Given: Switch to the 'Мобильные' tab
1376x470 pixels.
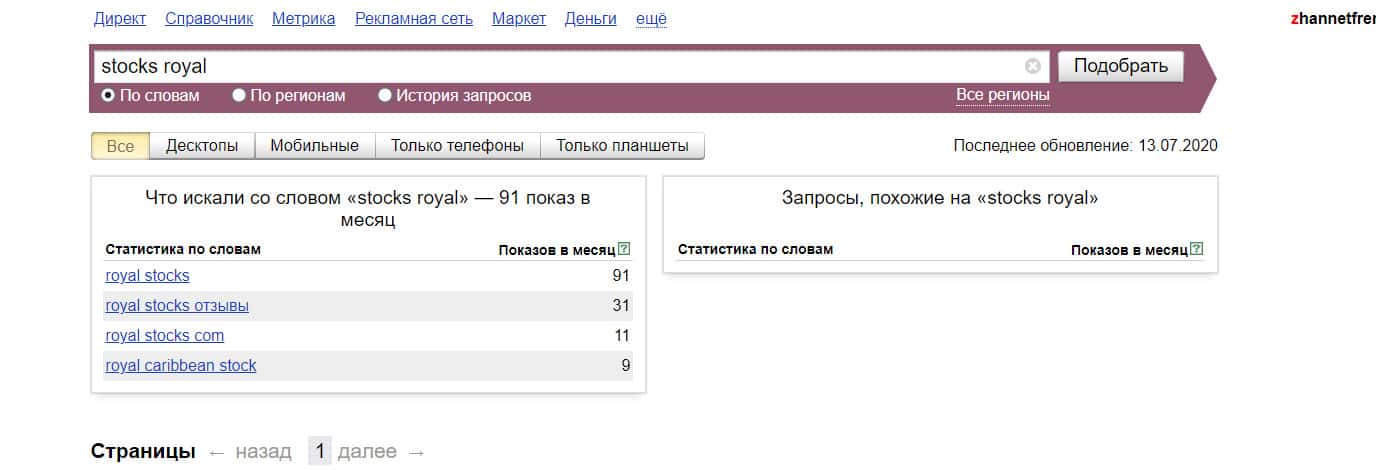Looking at the screenshot, I should click(315, 146).
